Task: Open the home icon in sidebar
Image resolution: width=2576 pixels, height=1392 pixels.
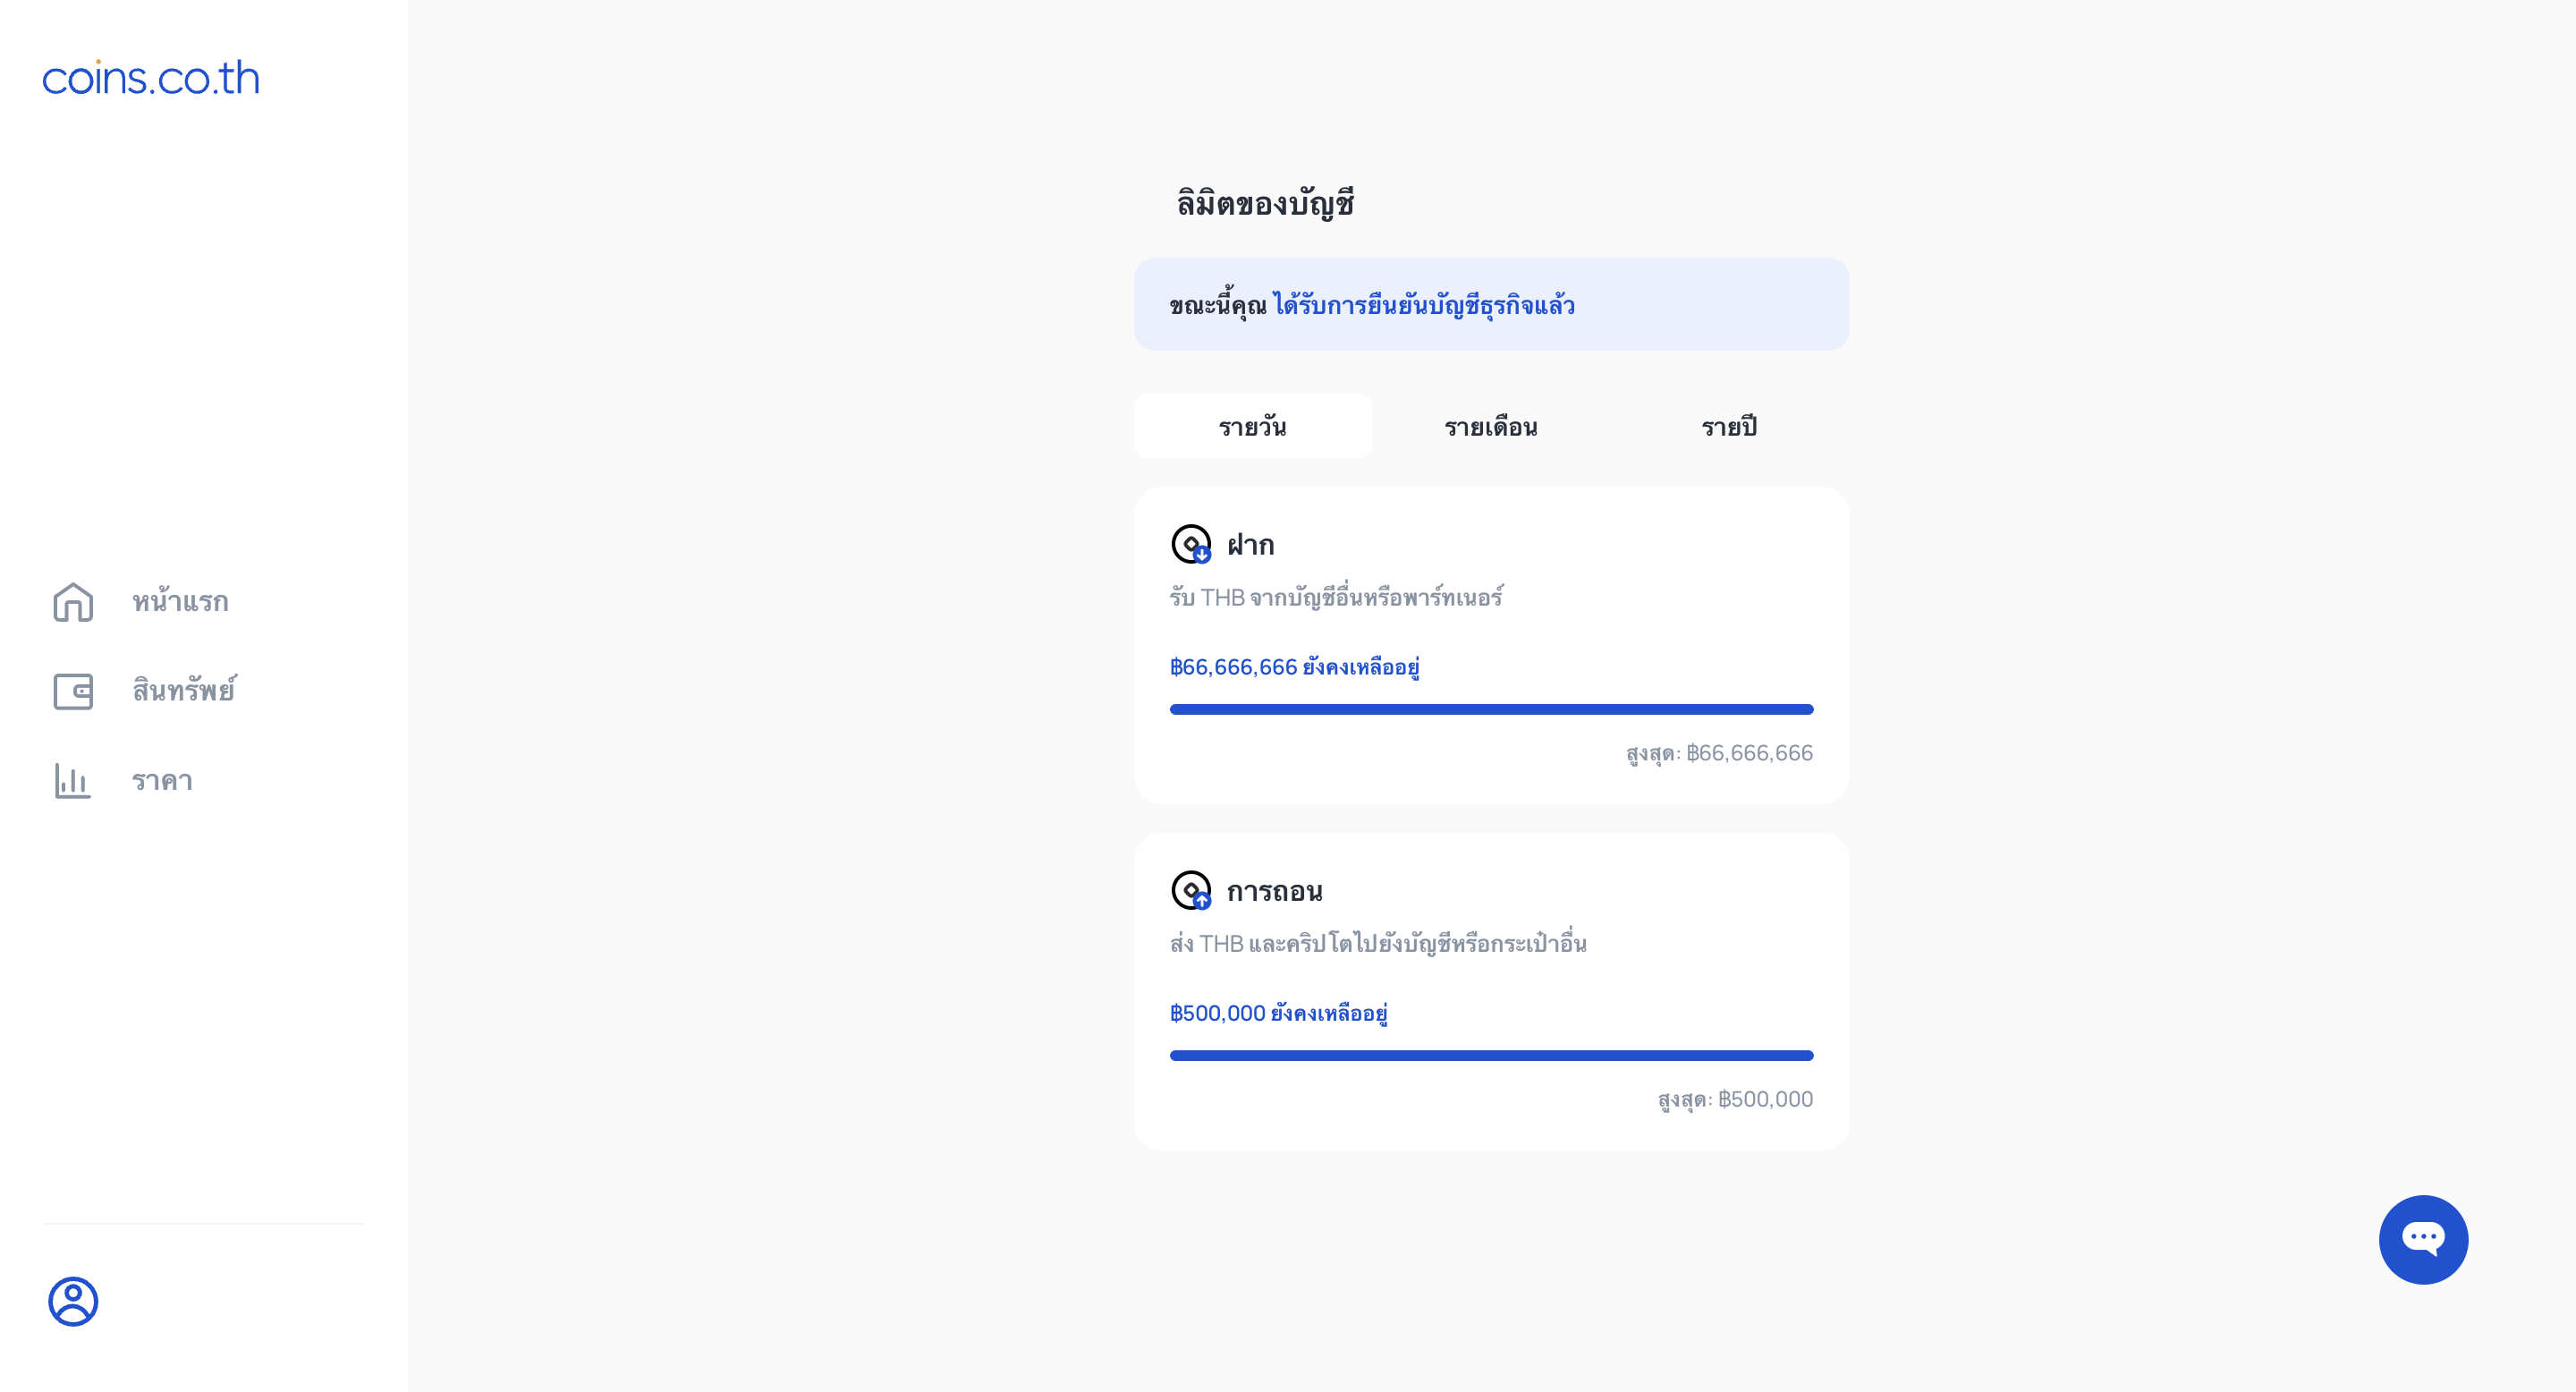Action: (x=73, y=602)
